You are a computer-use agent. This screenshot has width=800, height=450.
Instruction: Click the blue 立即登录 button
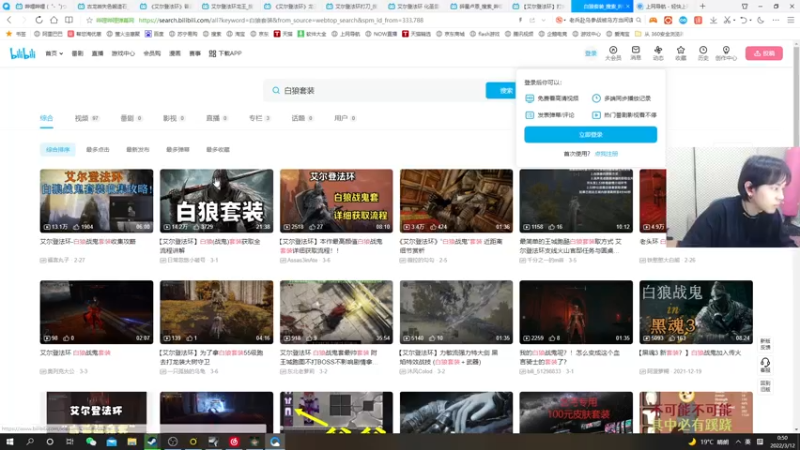coord(590,135)
